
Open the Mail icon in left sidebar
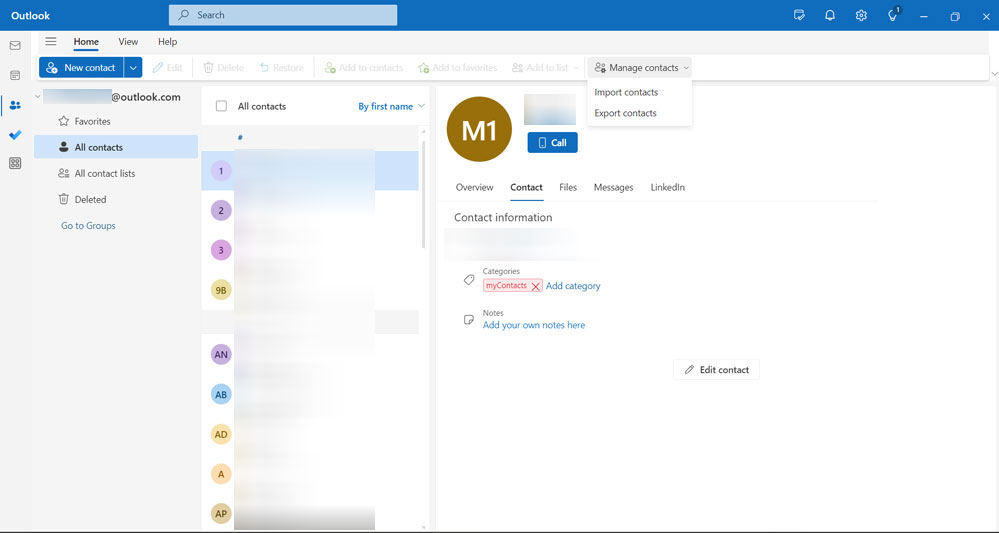coord(15,46)
